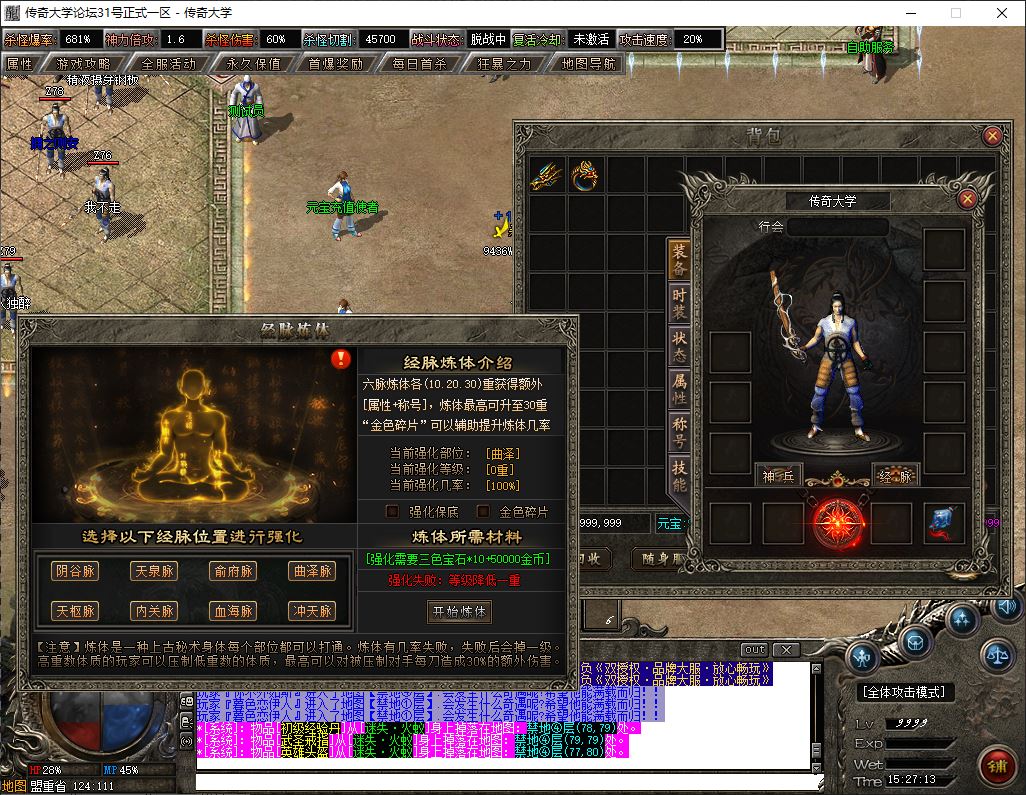
Task: Close the 背包 backpack window
Action: tap(992, 135)
